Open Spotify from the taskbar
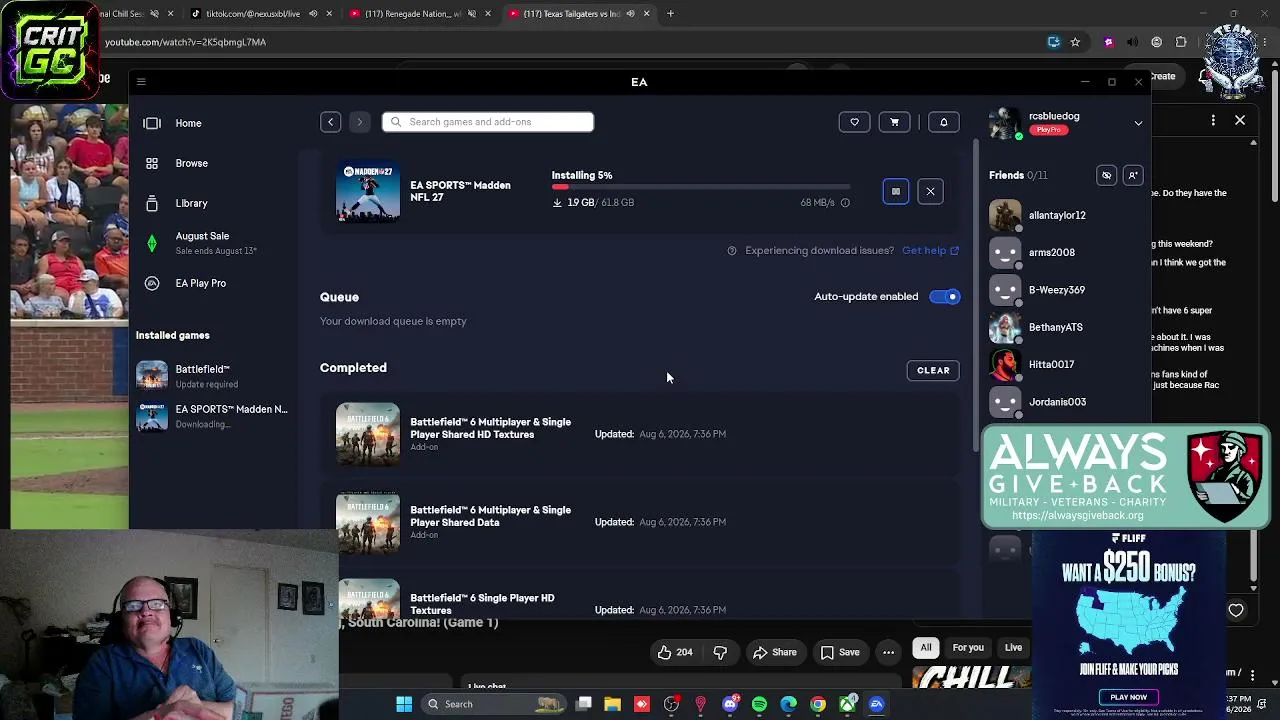 tap(760, 704)
